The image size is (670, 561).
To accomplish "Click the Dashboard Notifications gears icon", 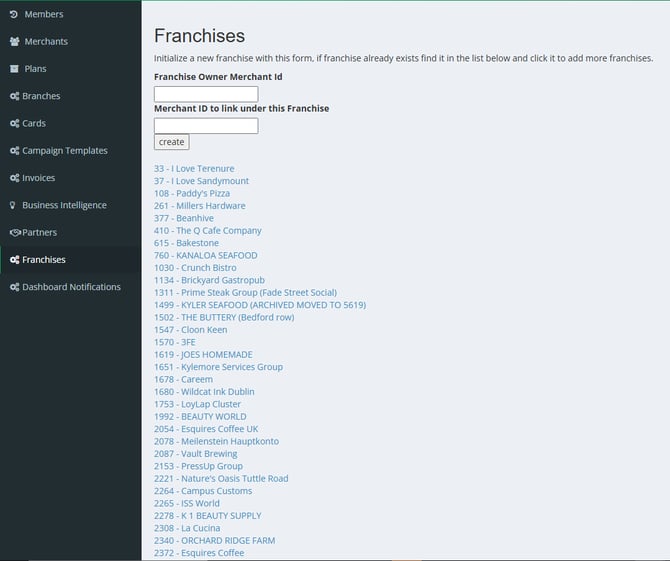I will pos(14,287).
